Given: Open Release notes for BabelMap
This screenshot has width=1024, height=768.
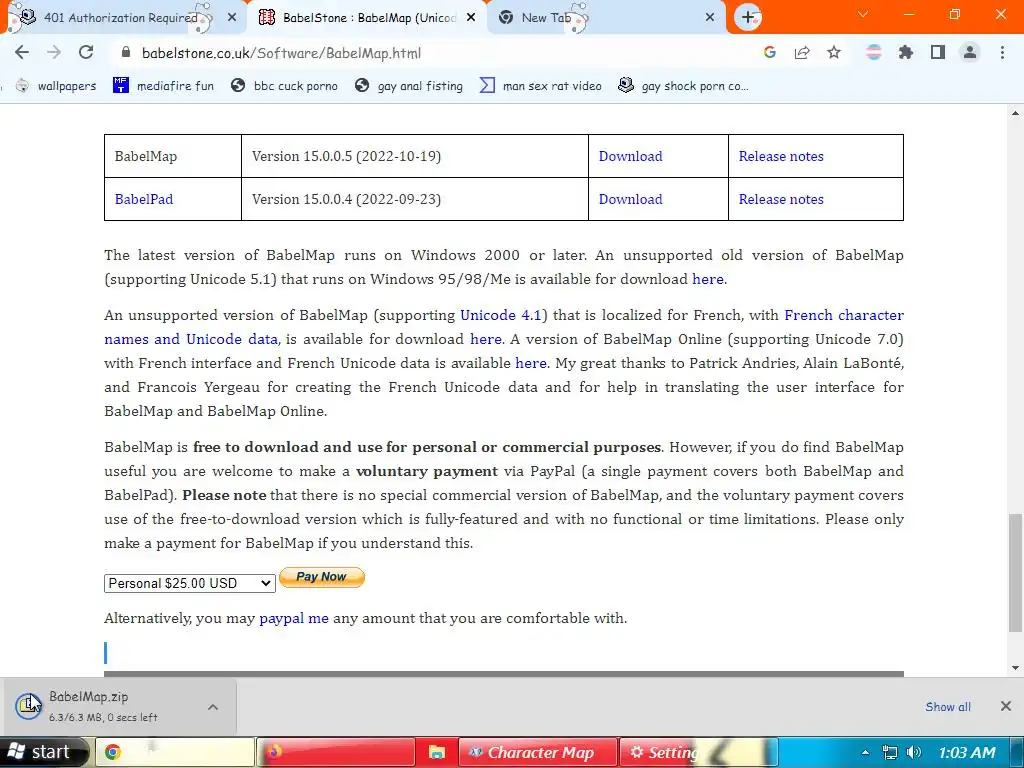Looking at the screenshot, I should click(x=781, y=156).
